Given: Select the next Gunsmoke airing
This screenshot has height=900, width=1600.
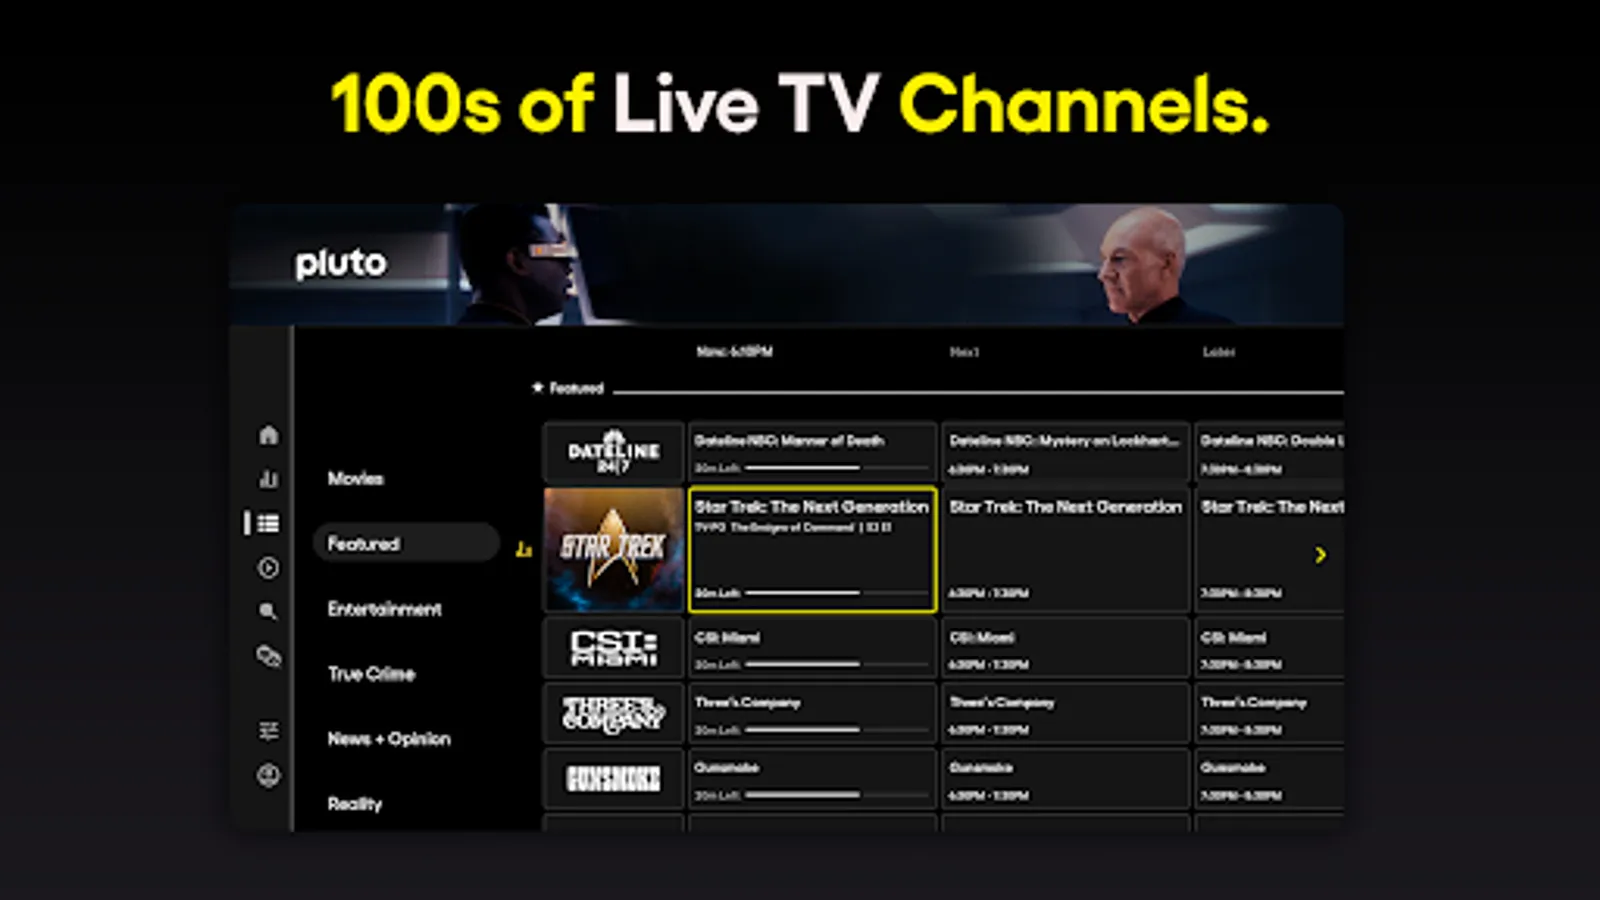Looking at the screenshot, I should 1065,778.
